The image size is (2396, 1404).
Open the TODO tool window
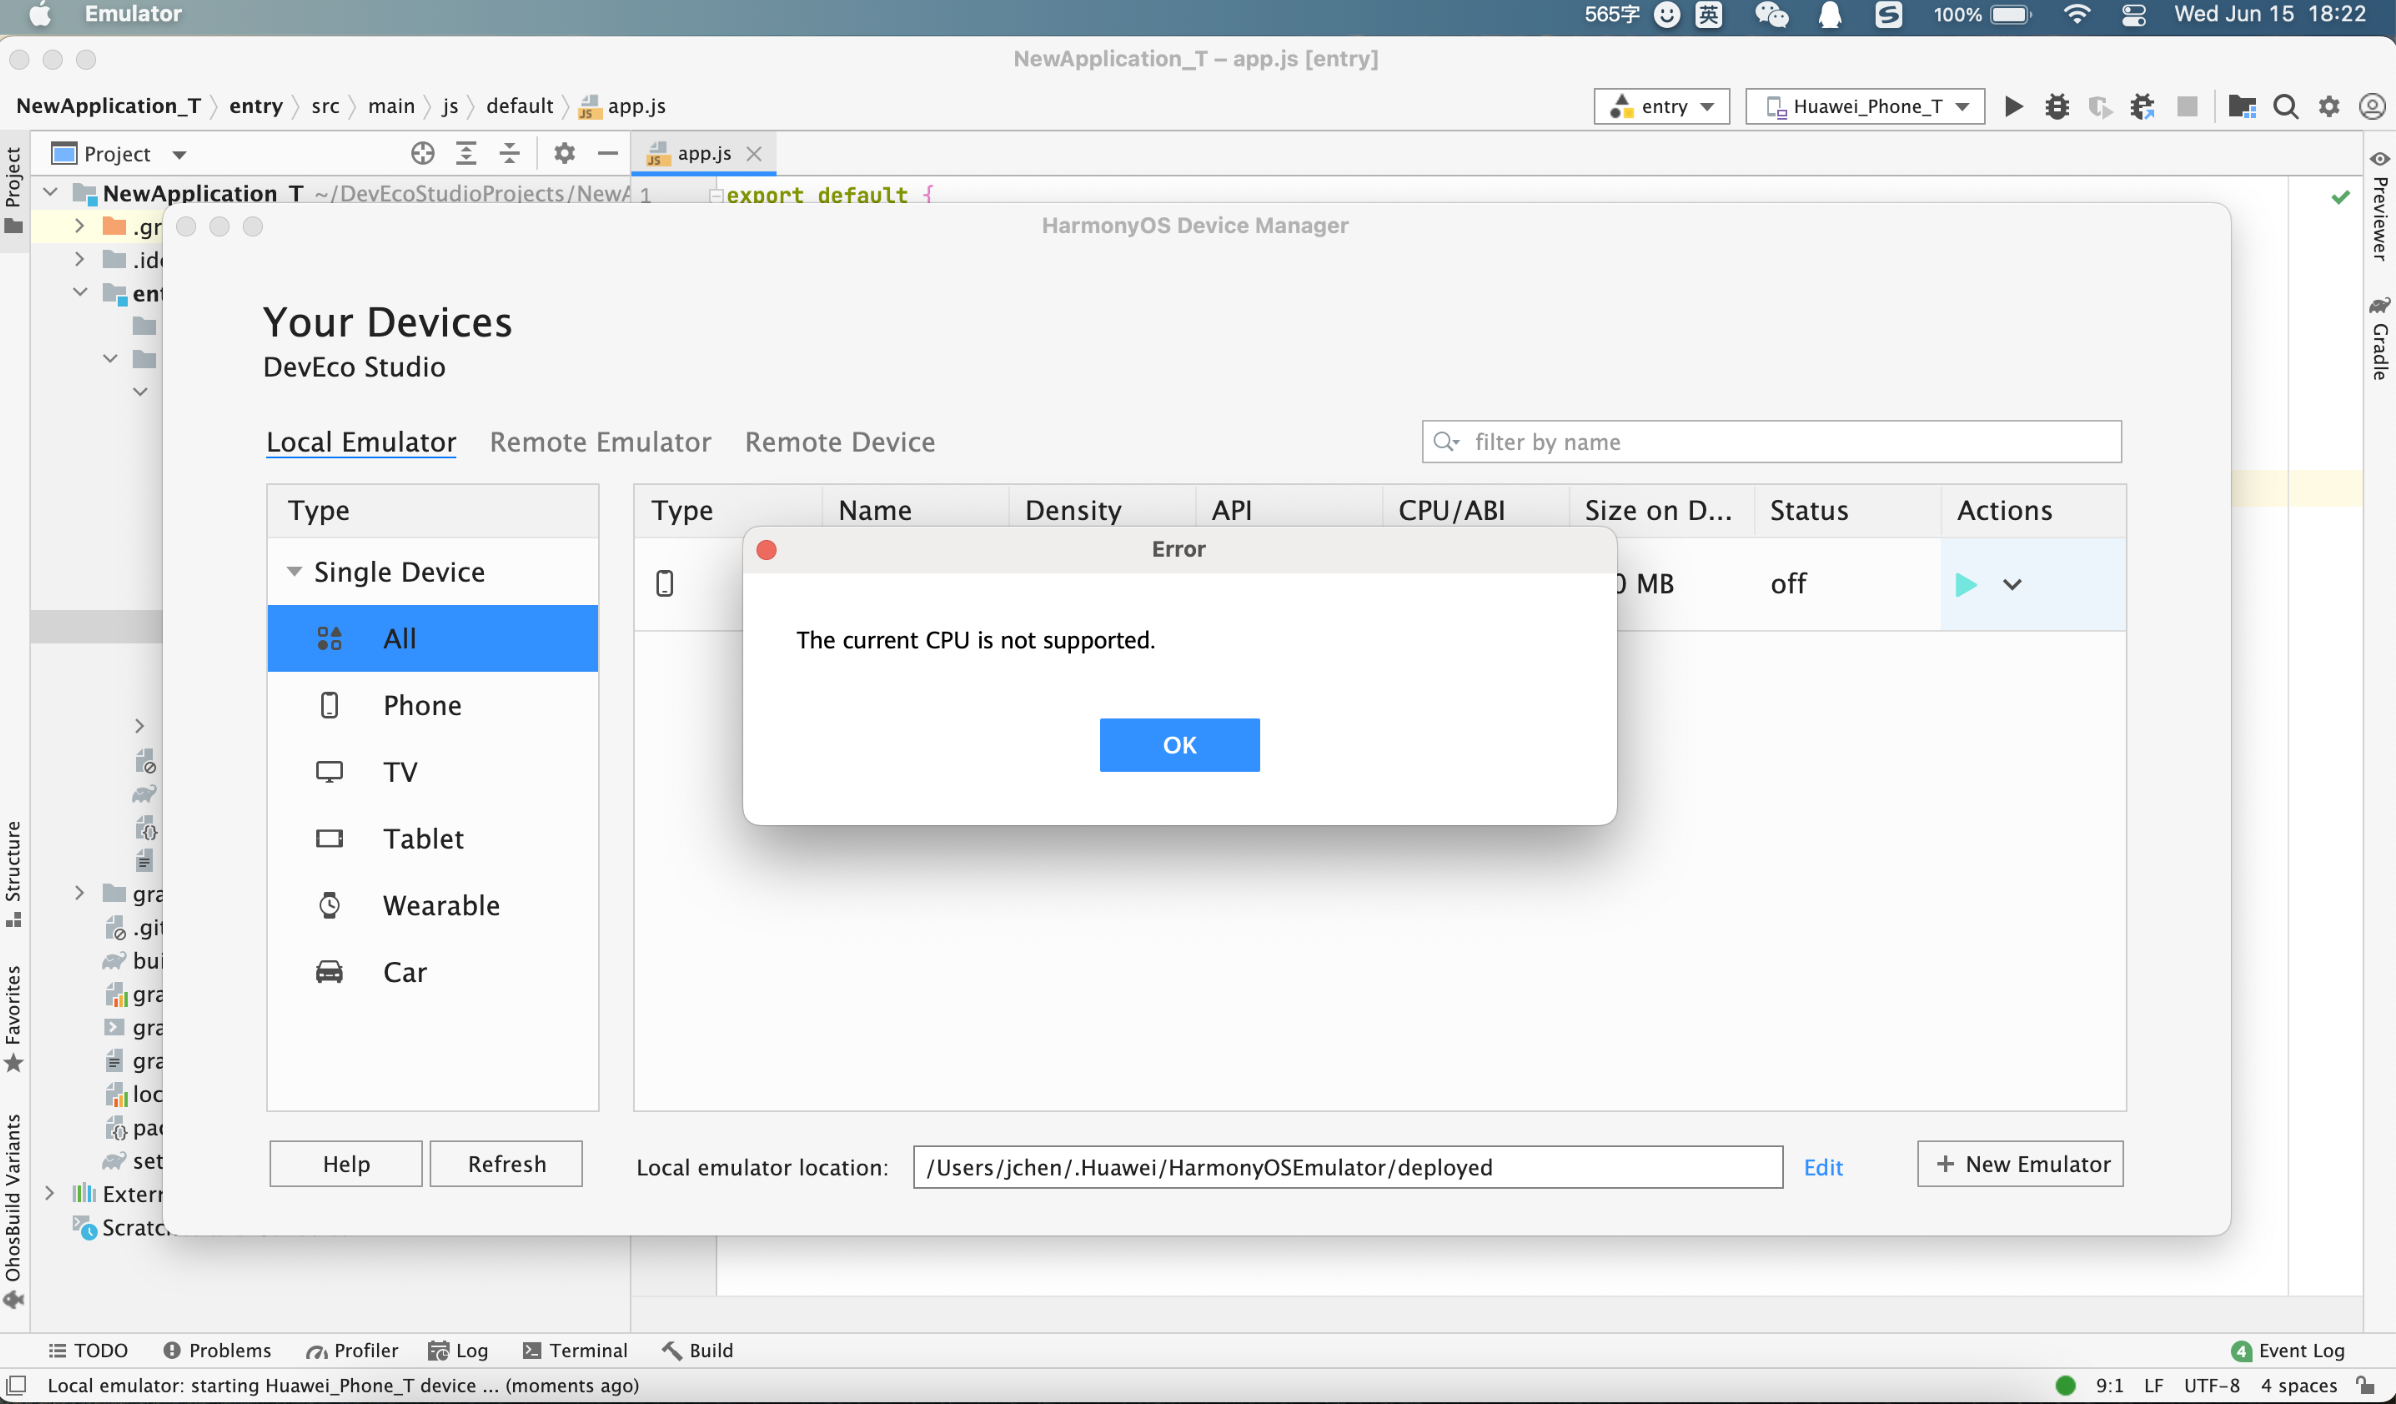[x=88, y=1350]
